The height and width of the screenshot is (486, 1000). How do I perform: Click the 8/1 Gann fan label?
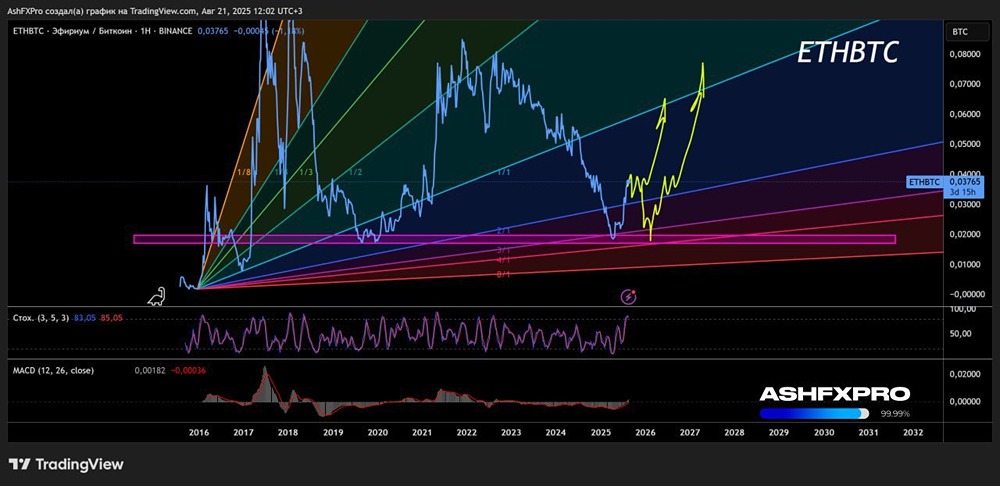tap(504, 274)
